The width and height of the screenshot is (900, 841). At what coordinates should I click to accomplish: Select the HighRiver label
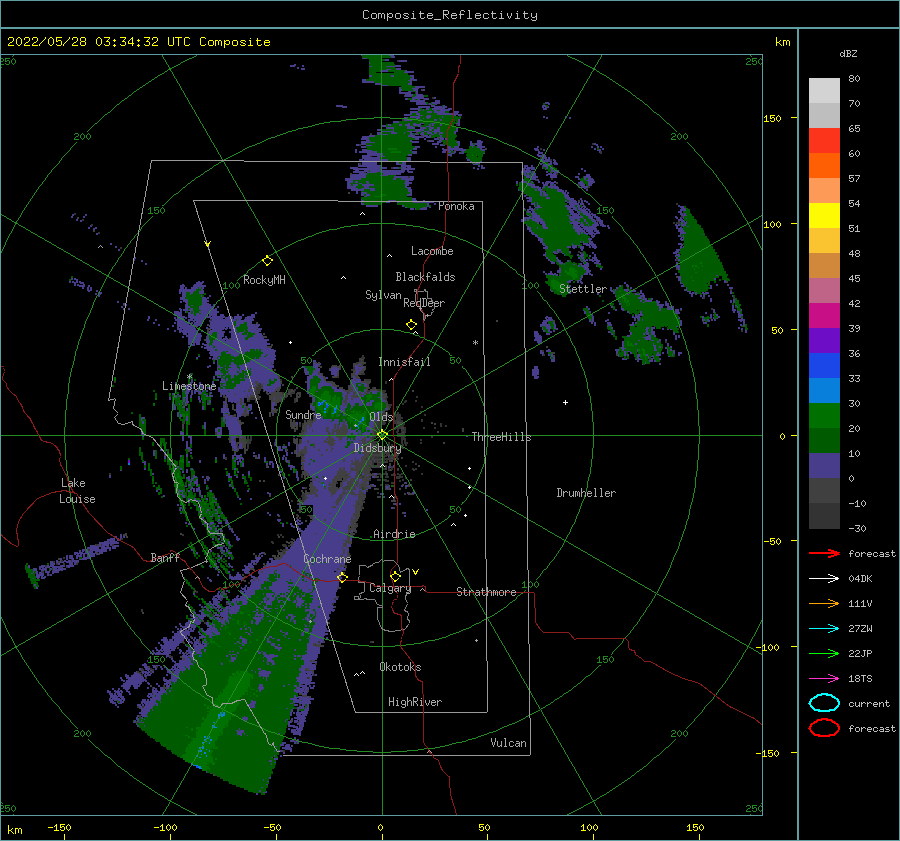pyautogui.click(x=415, y=702)
